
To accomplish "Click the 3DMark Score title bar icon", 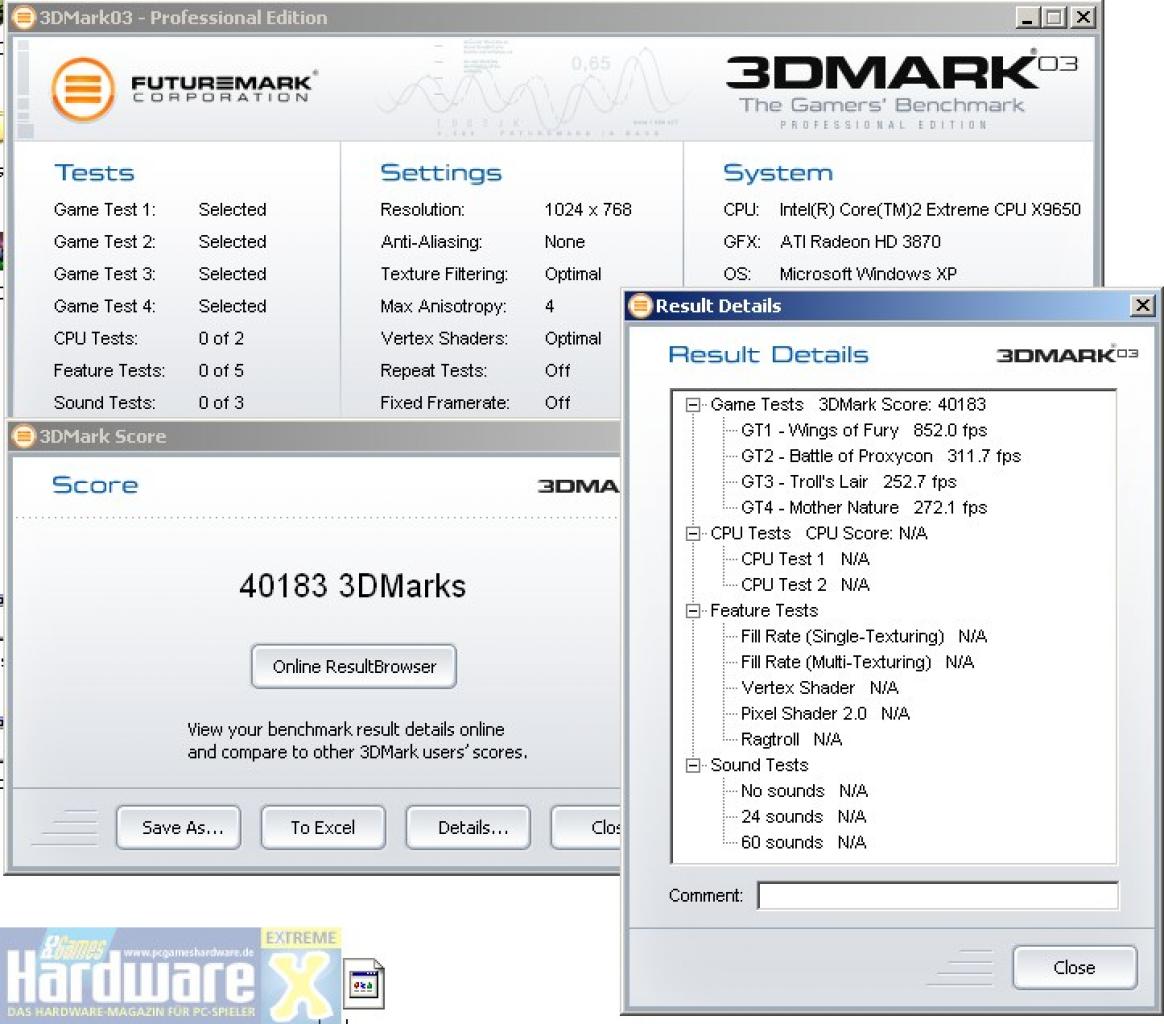I will click(24, 436).
